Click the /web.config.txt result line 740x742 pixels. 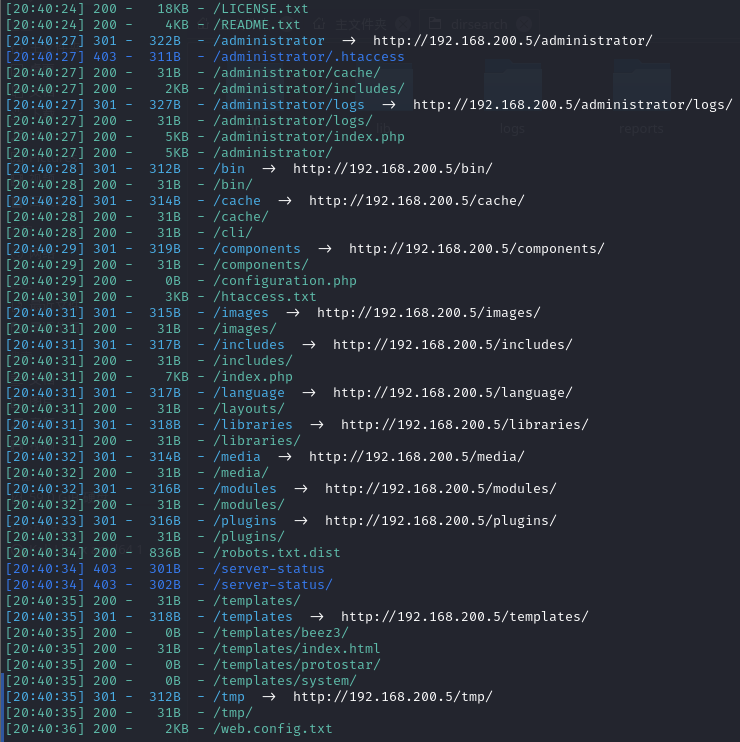[273, 729]
